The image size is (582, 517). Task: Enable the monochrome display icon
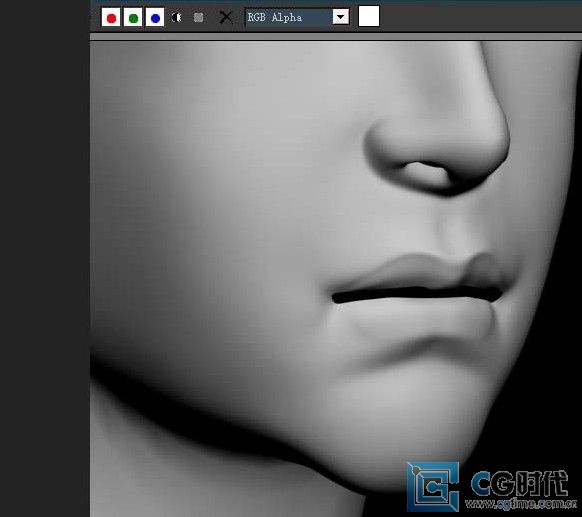coord(199,17)
